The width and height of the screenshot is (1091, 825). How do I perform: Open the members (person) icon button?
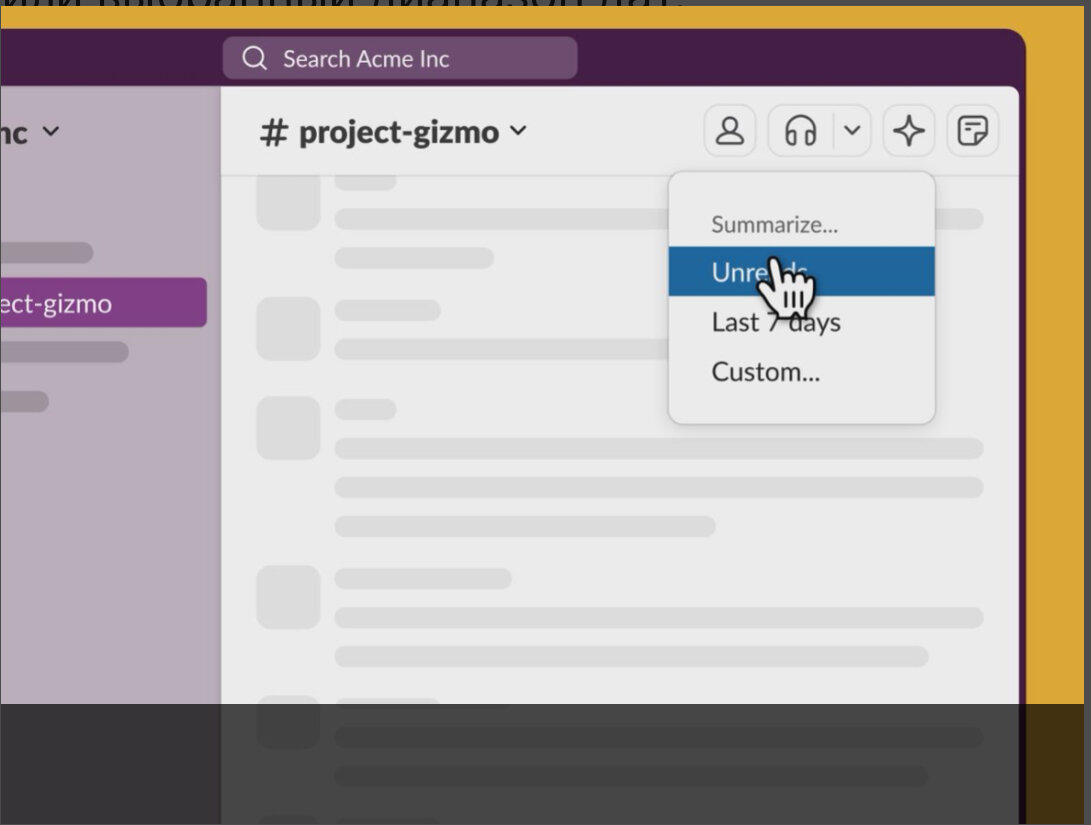click(730, 131)
